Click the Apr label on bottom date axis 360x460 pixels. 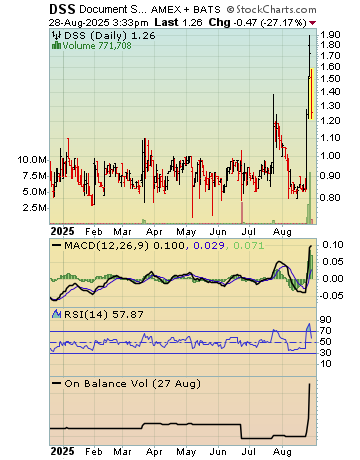click(x=154, y=452)
